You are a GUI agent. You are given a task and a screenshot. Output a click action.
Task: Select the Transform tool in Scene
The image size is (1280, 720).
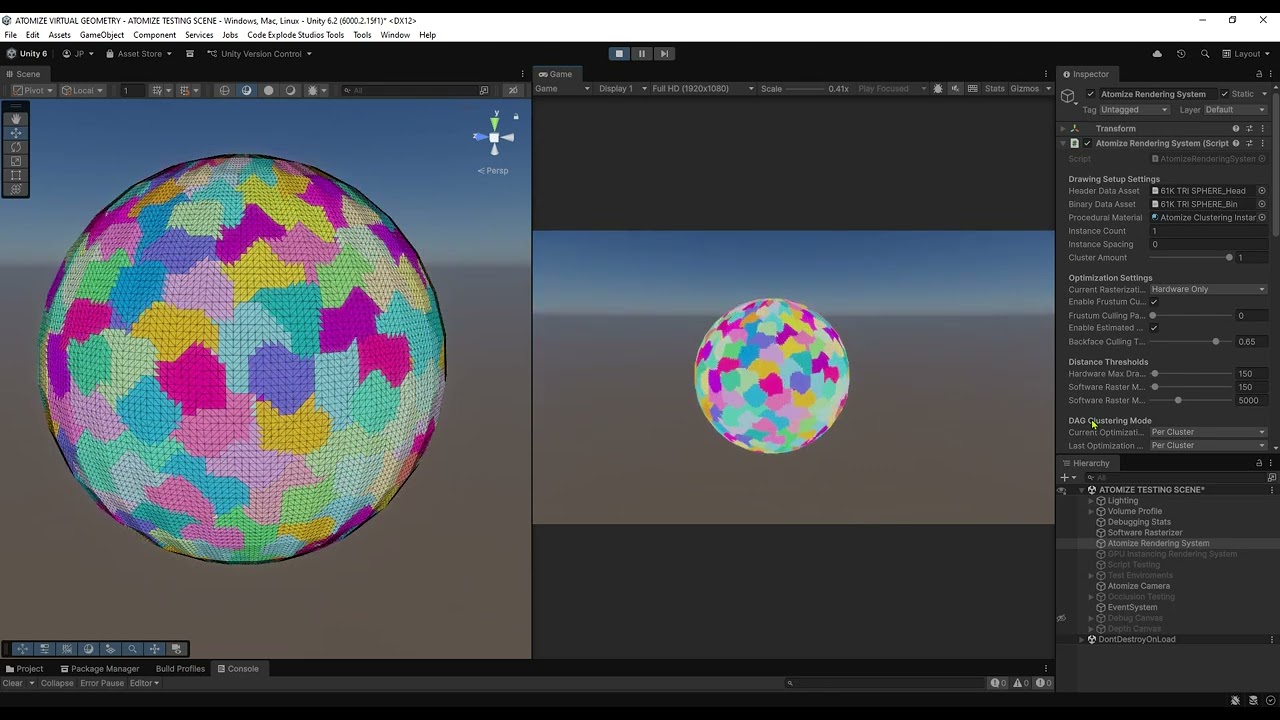click(16, 189)
